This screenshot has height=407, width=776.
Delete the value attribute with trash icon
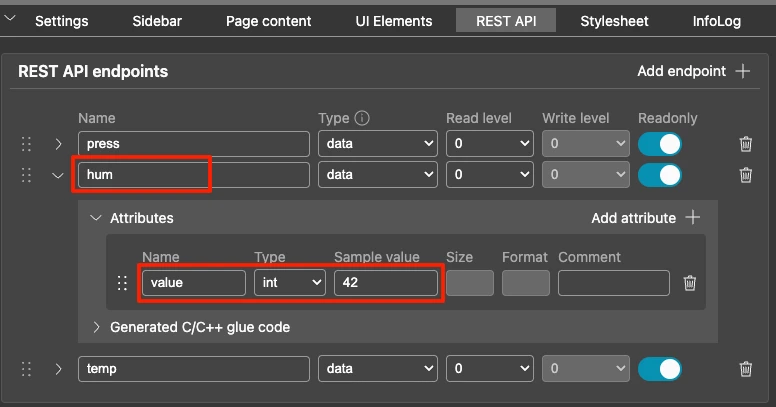[x=689, y=283]
